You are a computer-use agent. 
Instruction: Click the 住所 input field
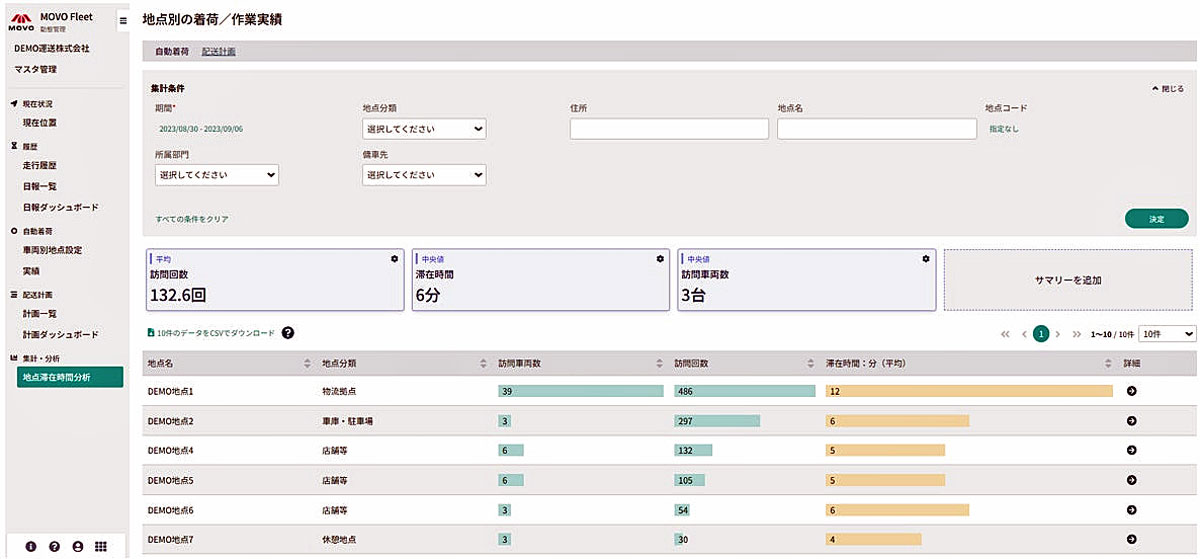click(669, 129)
